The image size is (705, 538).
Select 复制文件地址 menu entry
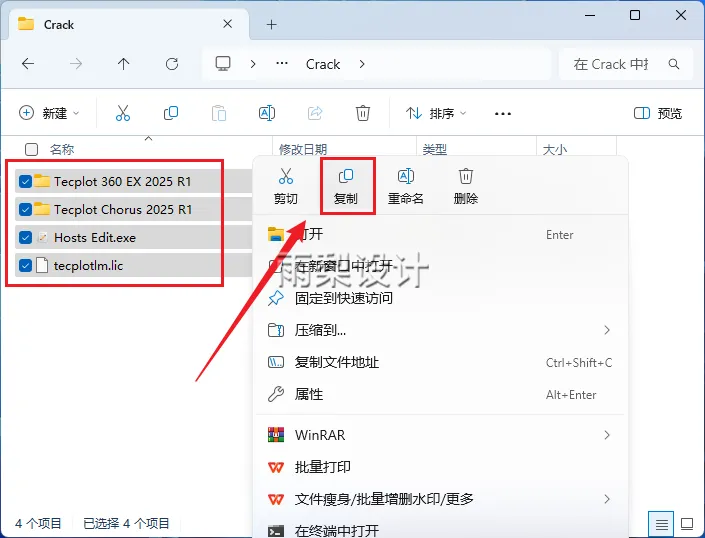point(439,362)
